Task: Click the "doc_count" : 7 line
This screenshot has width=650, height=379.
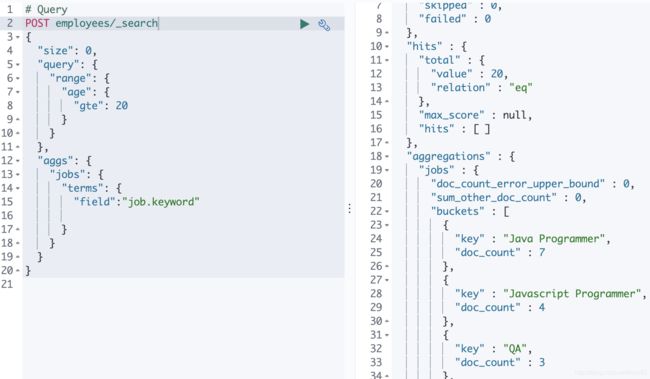Action: [x=500, y=253]
